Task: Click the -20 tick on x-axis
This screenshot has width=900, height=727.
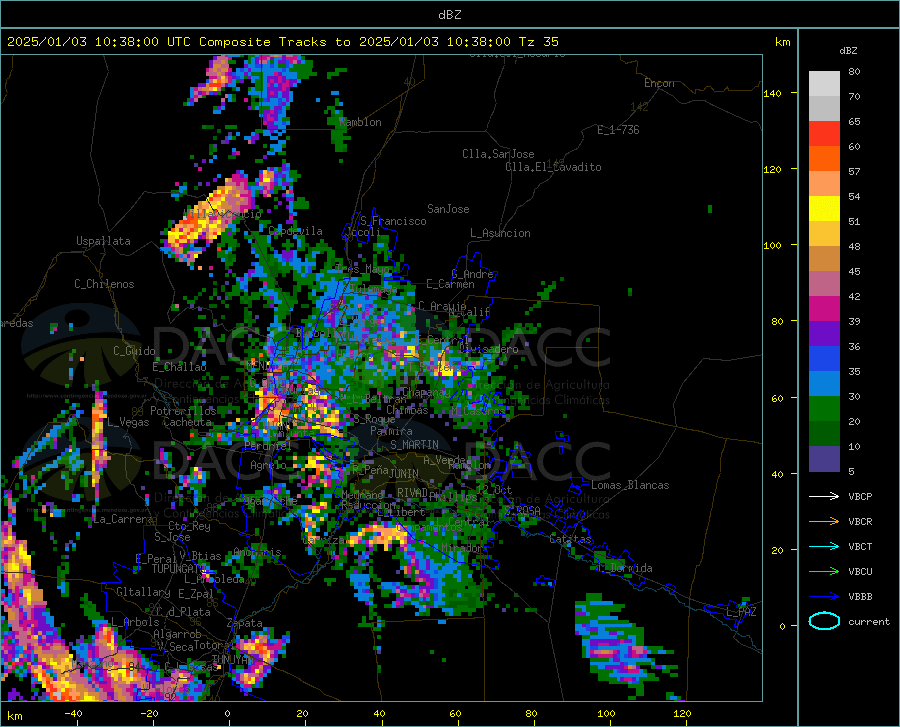Action: (149, 714)
